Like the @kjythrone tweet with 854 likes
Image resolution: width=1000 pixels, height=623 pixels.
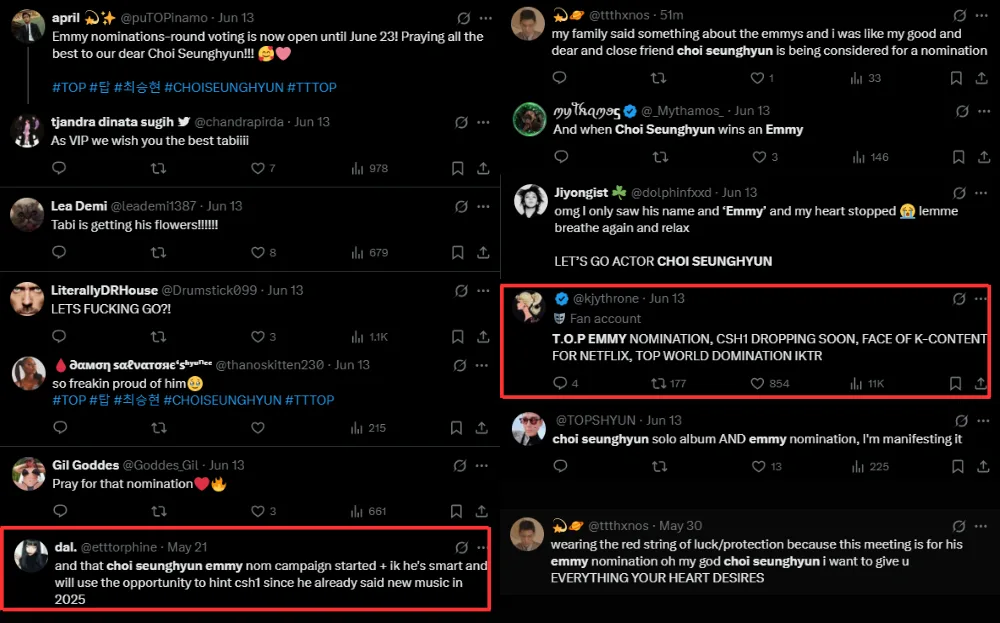tap(757, 383)
